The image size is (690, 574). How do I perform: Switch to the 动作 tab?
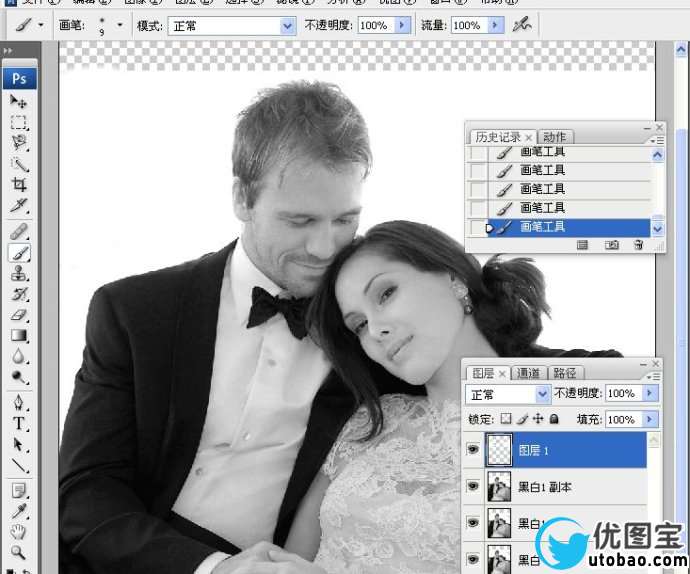(554, 137)
